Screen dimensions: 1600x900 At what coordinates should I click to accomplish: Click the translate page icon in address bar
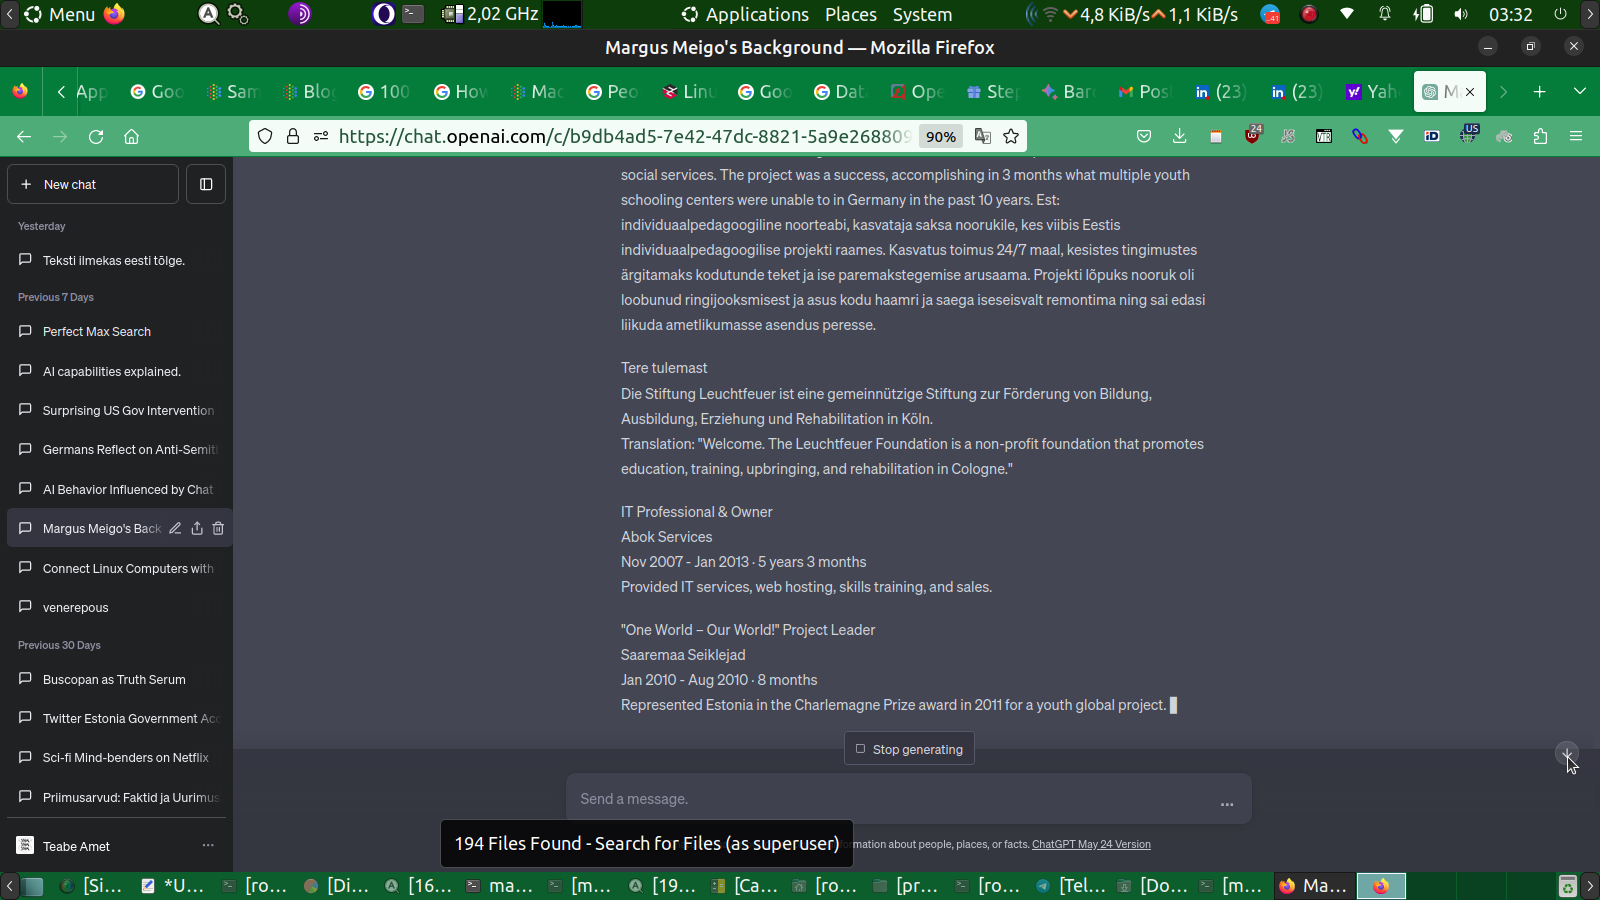(x=983, y=136)
